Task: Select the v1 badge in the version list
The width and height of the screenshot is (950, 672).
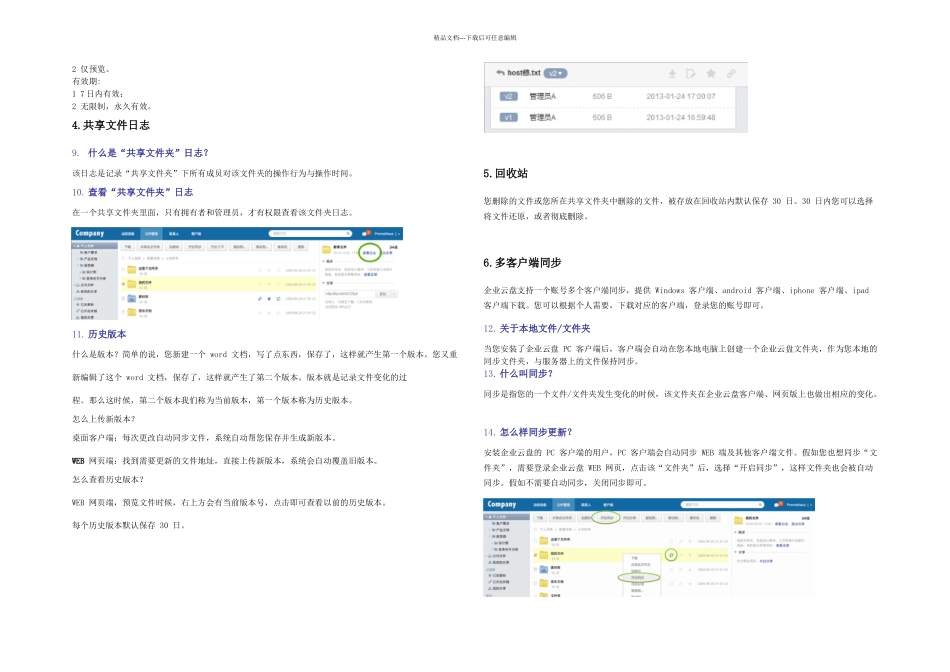Action: point(508,118)
